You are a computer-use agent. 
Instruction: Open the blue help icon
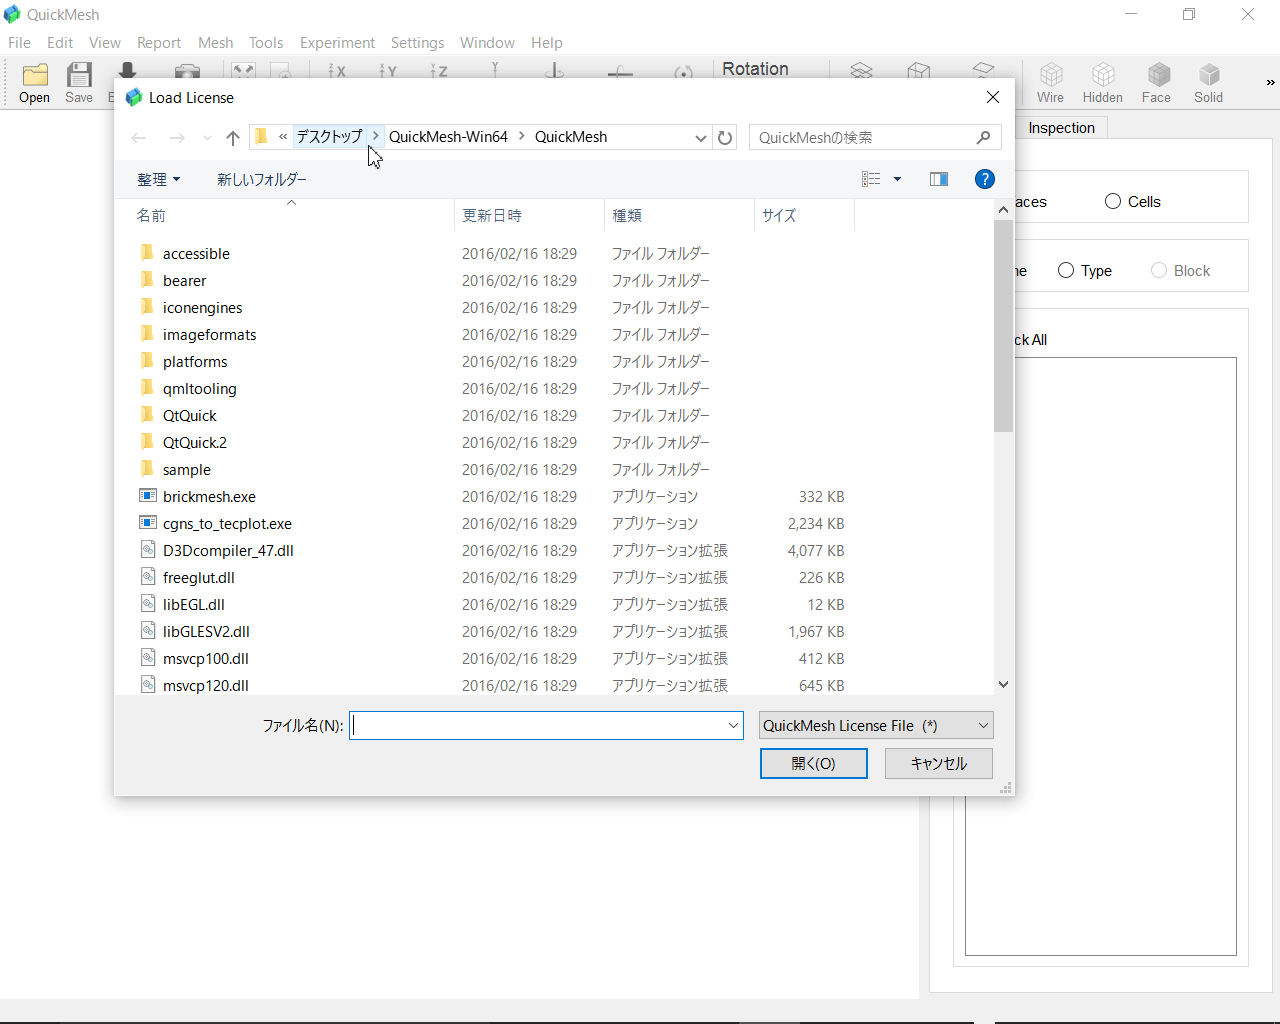tap(985, 179)
